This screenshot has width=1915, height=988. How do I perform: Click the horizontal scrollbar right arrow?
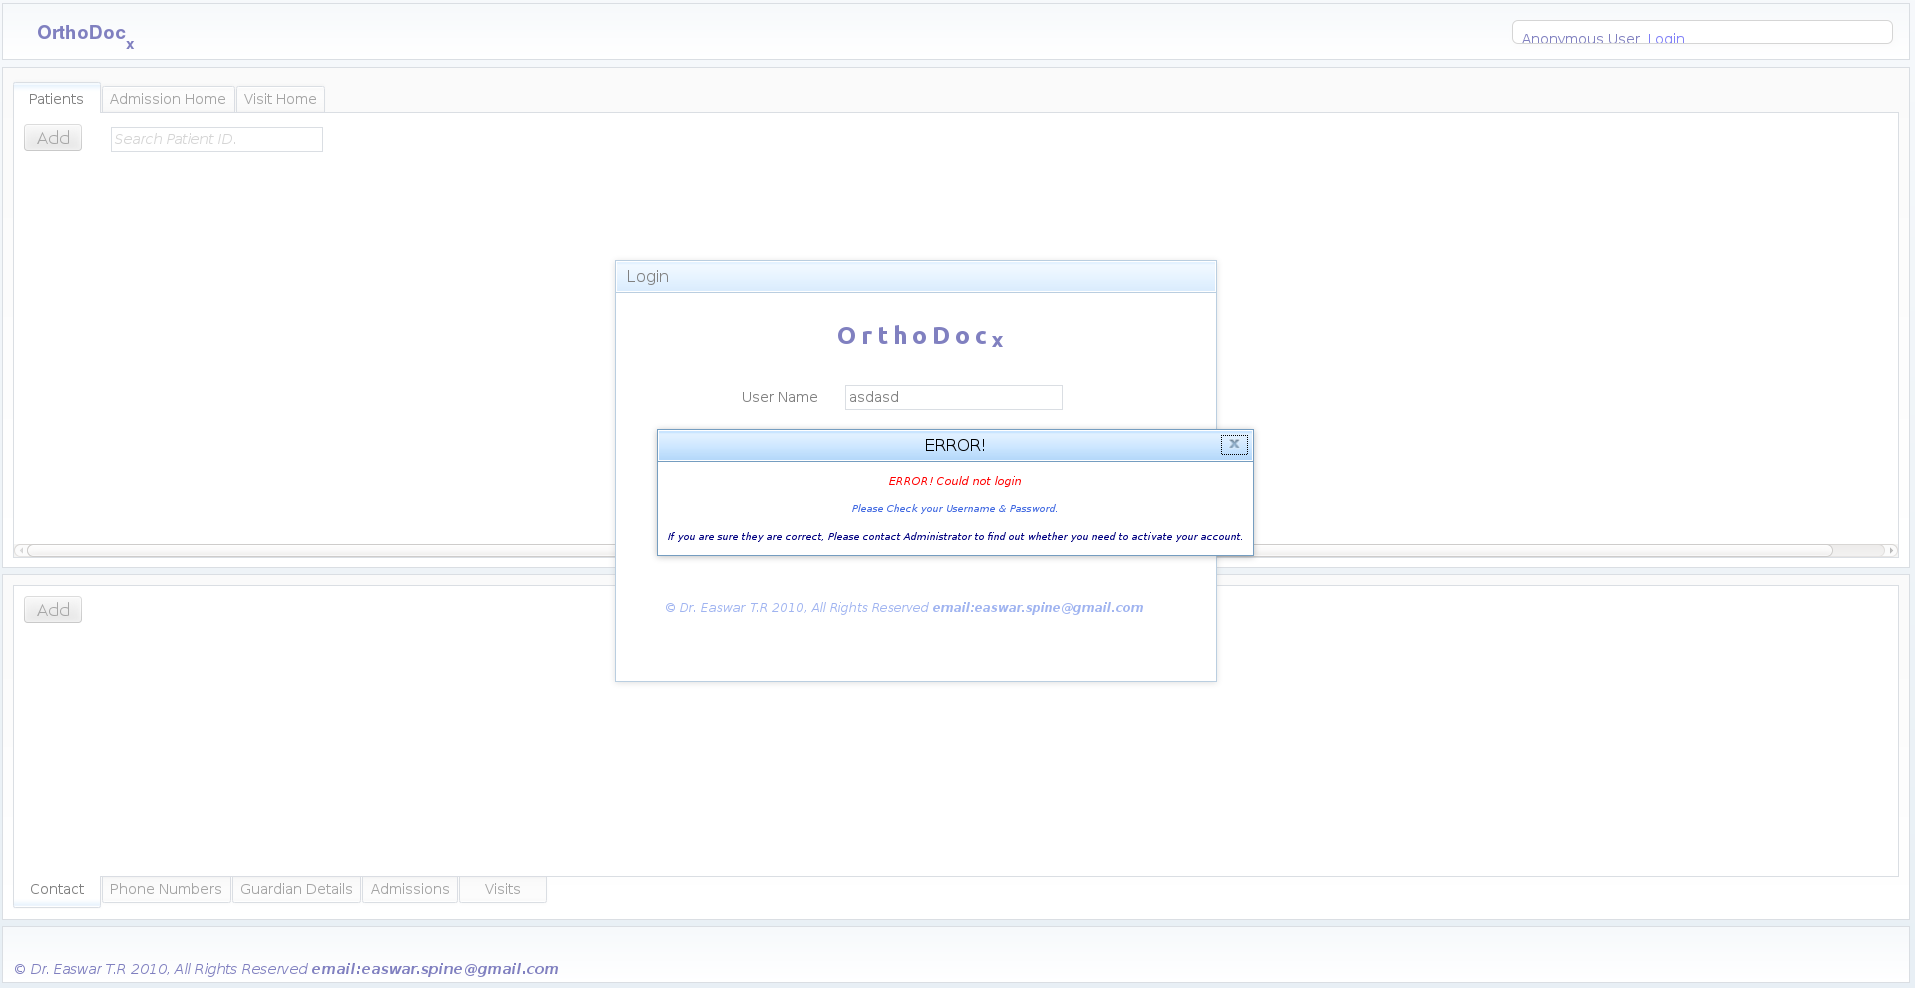[1890, 550]
